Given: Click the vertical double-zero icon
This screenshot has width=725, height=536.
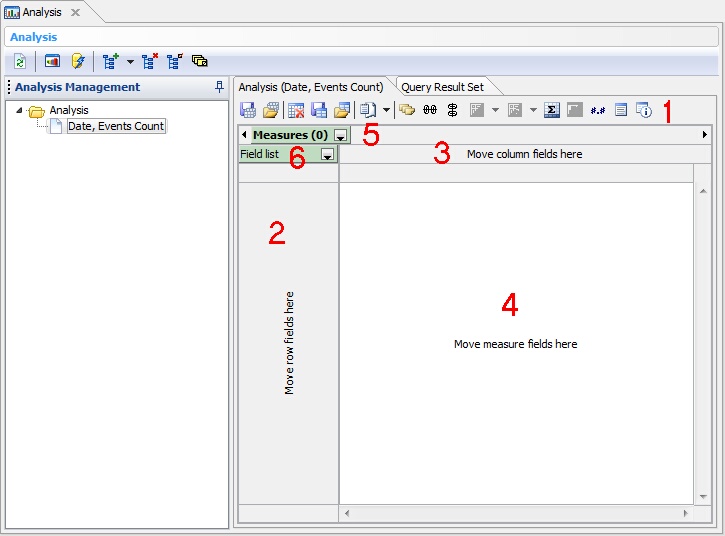Looking at the screenshot, I should pos(453,110).
